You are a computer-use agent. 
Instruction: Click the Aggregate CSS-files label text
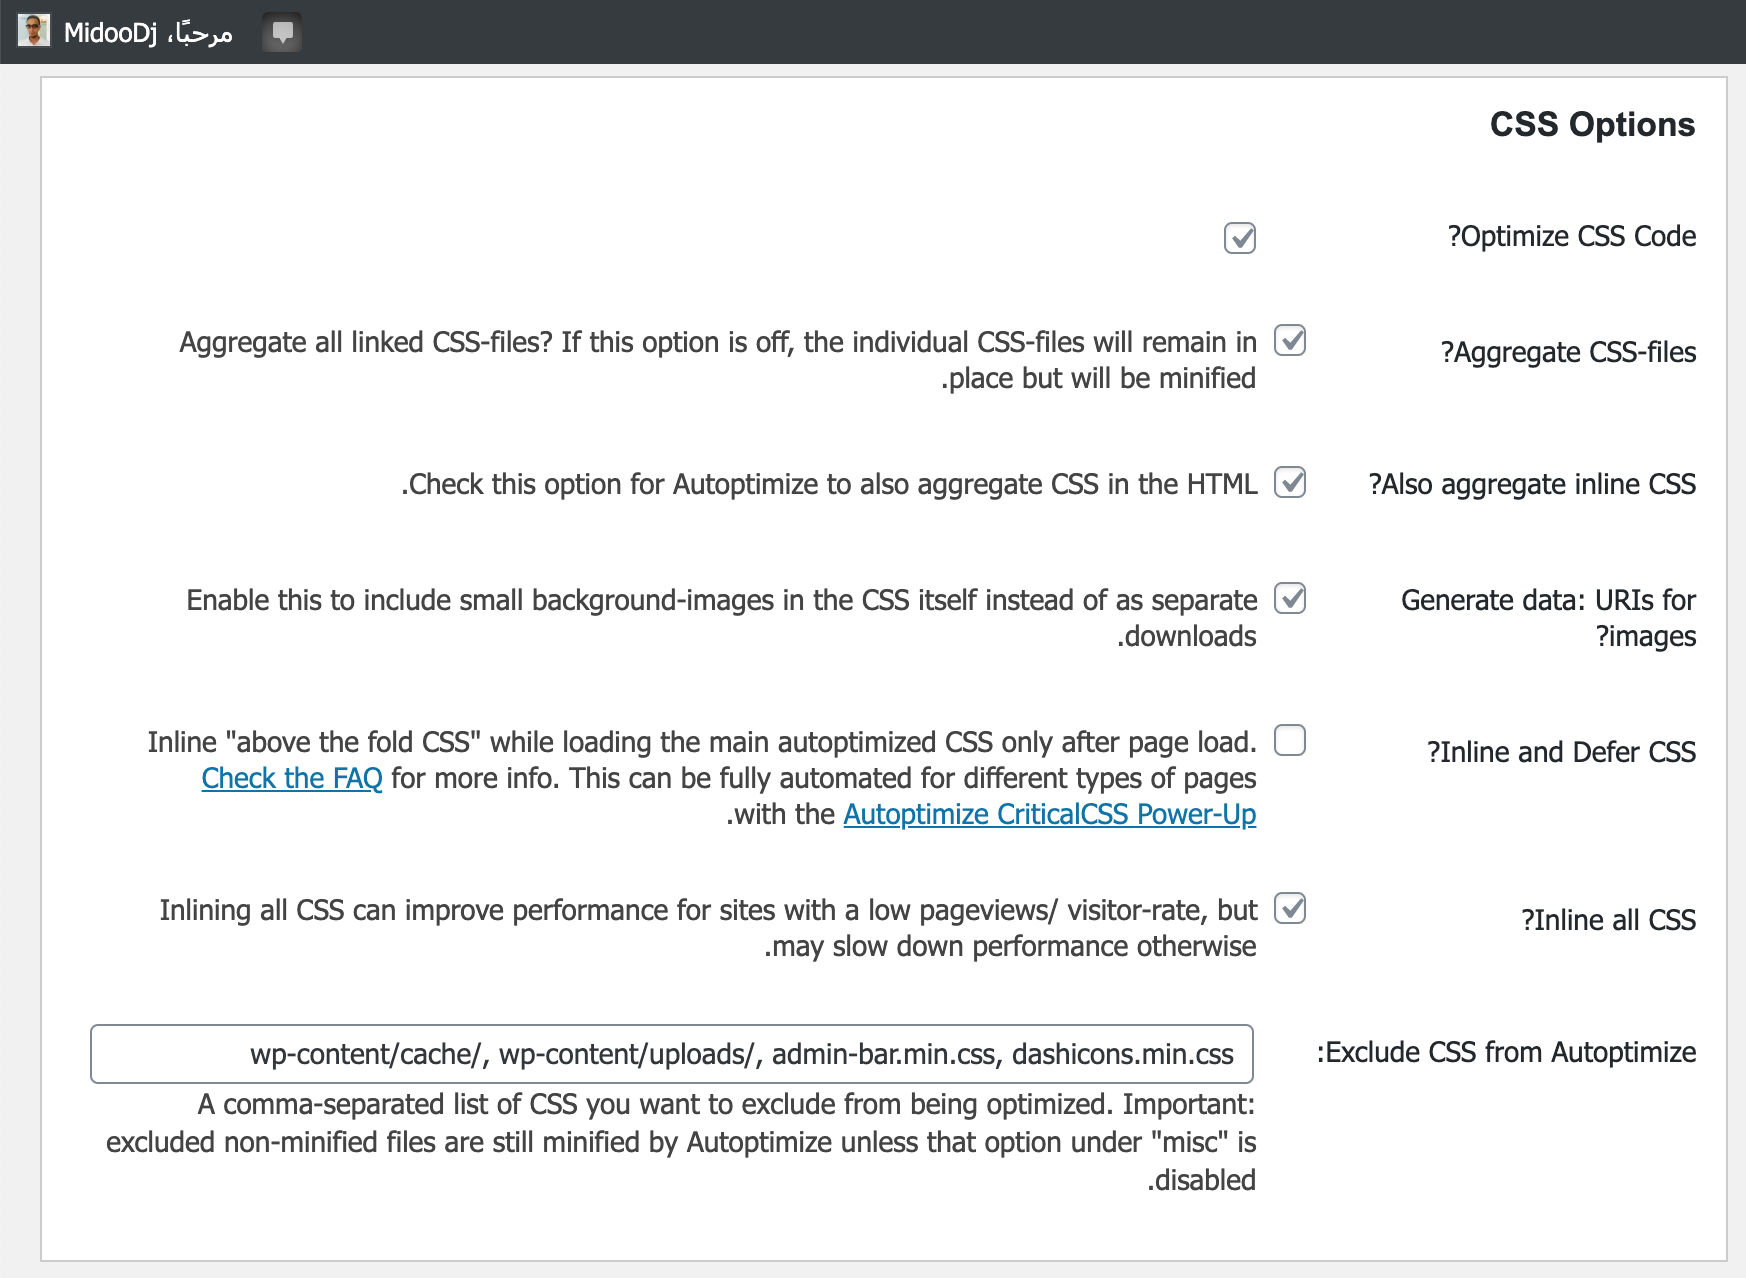tap(1568, 352)
